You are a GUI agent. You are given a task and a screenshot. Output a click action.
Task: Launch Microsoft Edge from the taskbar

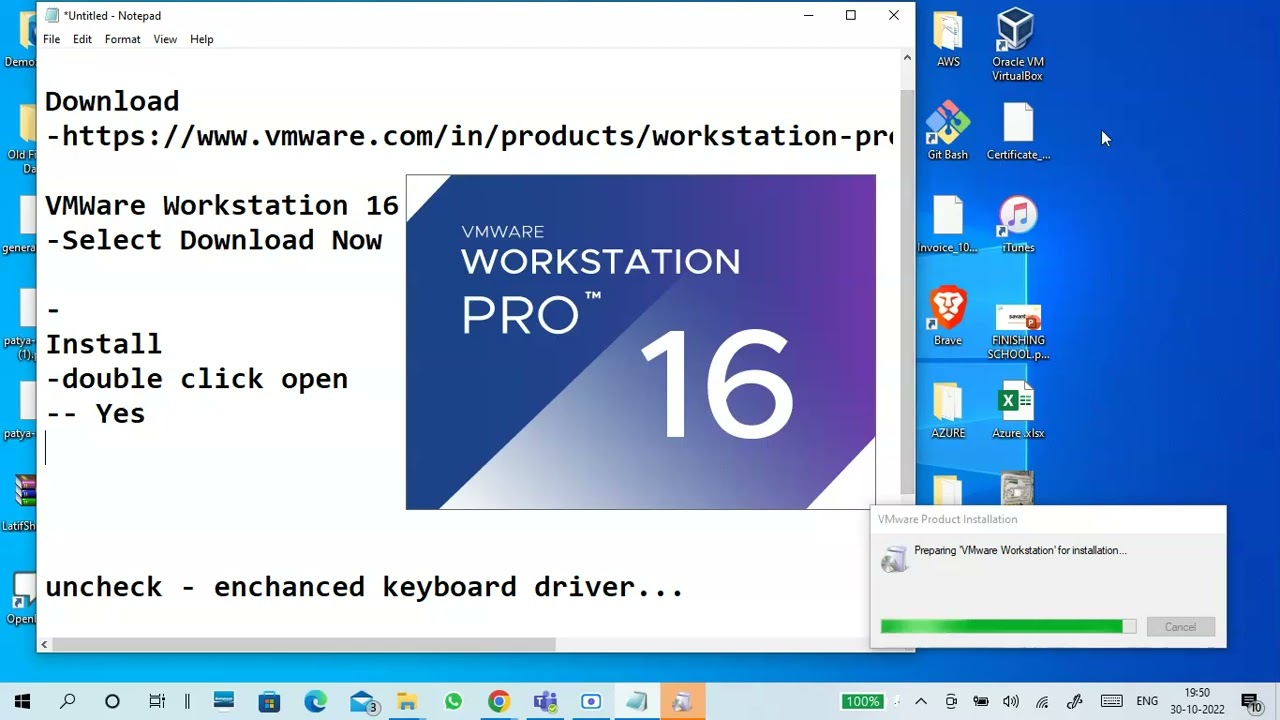tap(315, 702)
